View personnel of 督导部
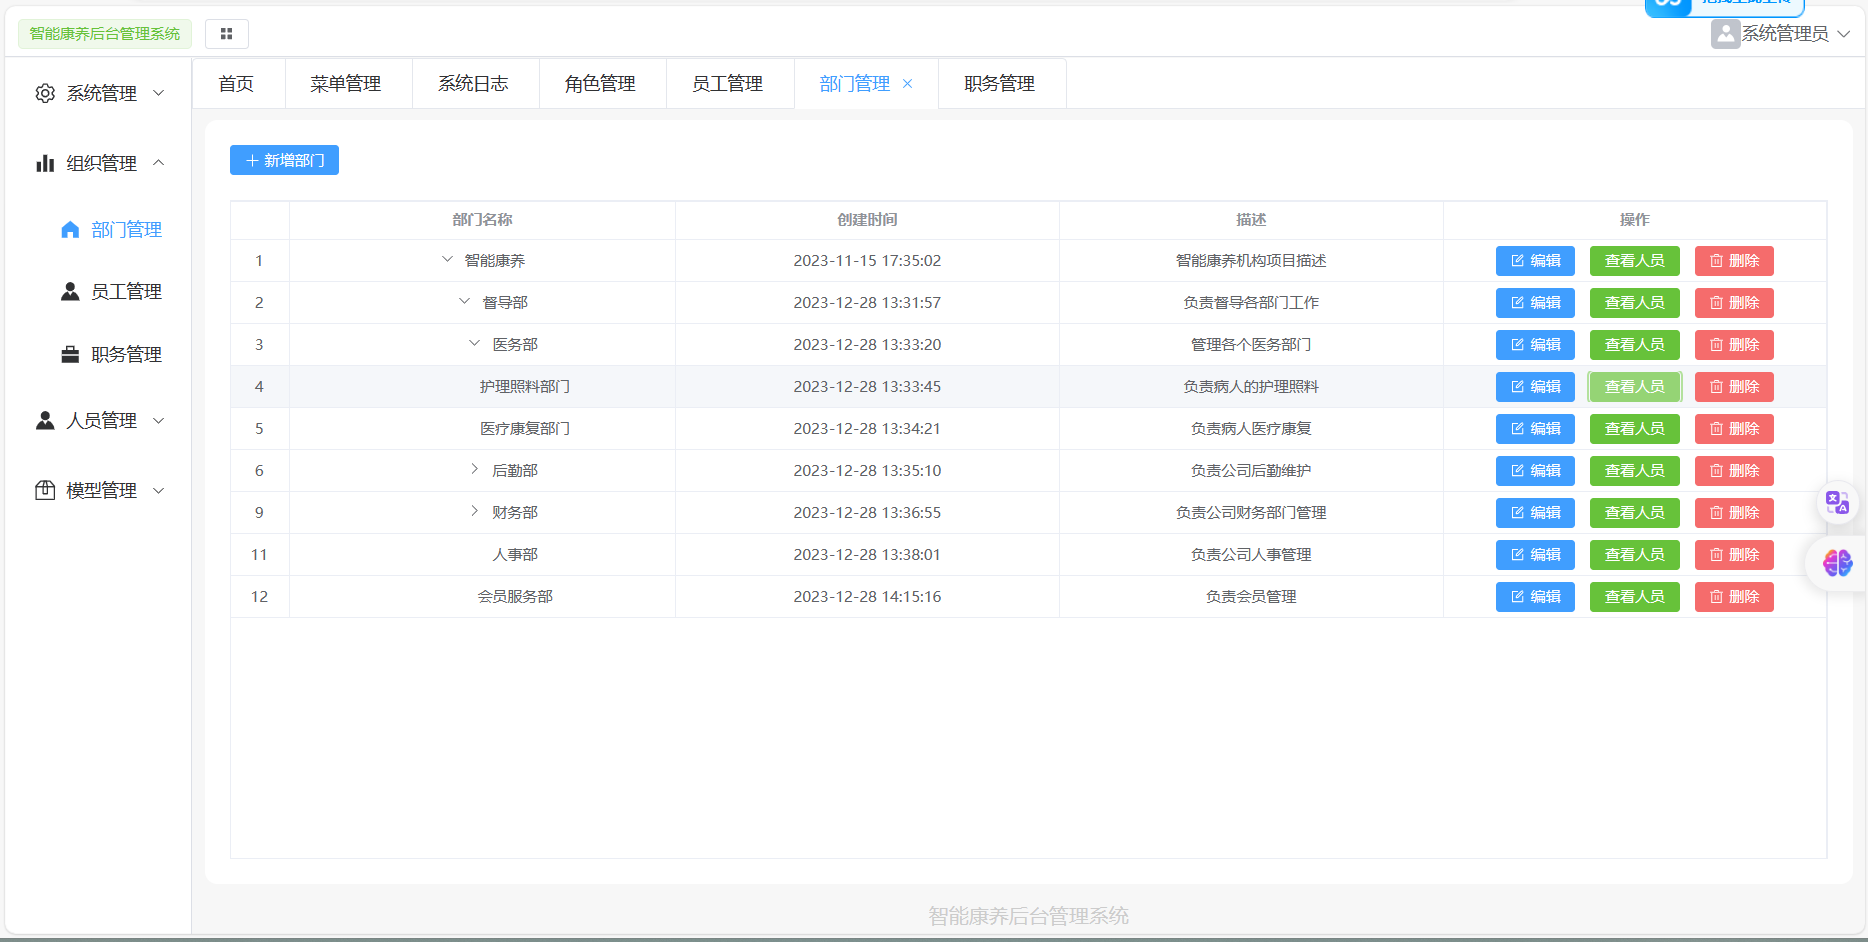The width and height of the screenshot is (1868, 942). [x=1635, y=303]
